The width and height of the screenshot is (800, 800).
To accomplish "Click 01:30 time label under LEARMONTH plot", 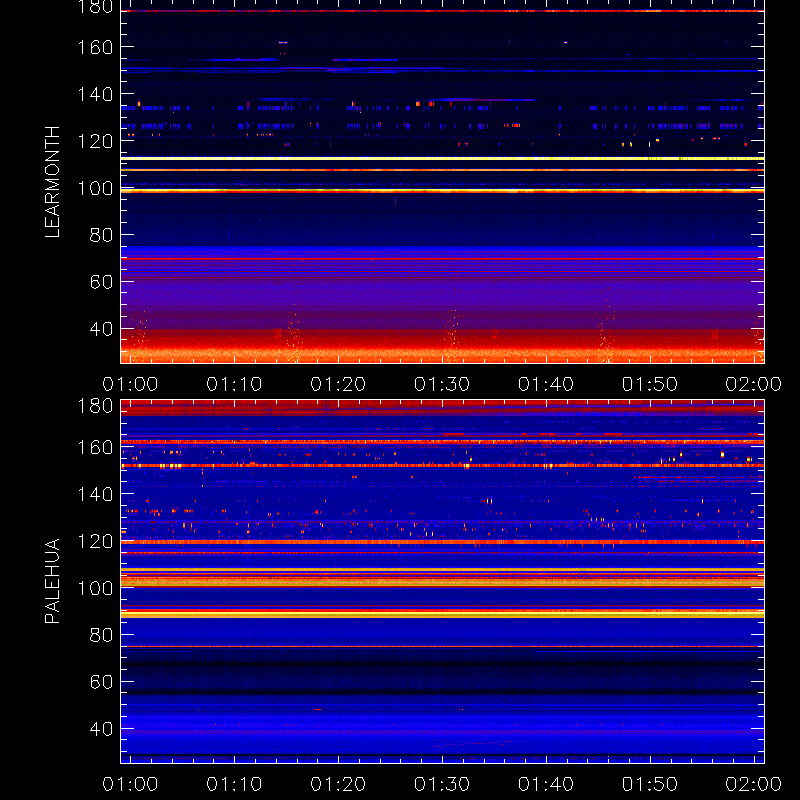I will pyautogui.click(x=442, y=384).
